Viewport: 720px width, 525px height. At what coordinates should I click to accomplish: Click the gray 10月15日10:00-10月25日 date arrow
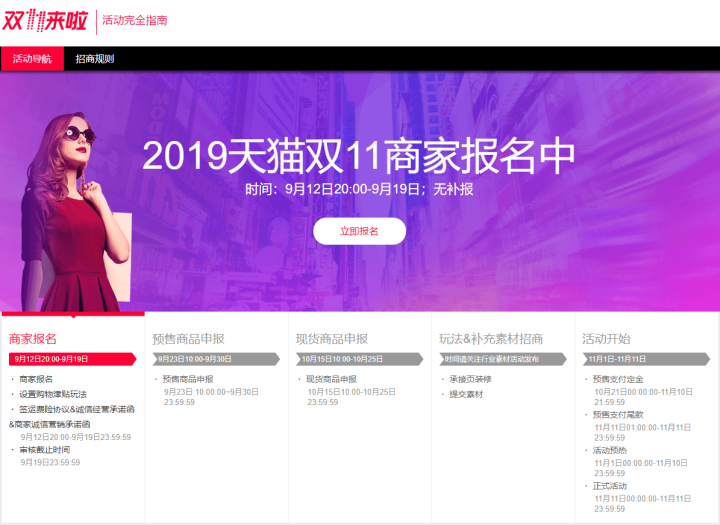[359, 359]
